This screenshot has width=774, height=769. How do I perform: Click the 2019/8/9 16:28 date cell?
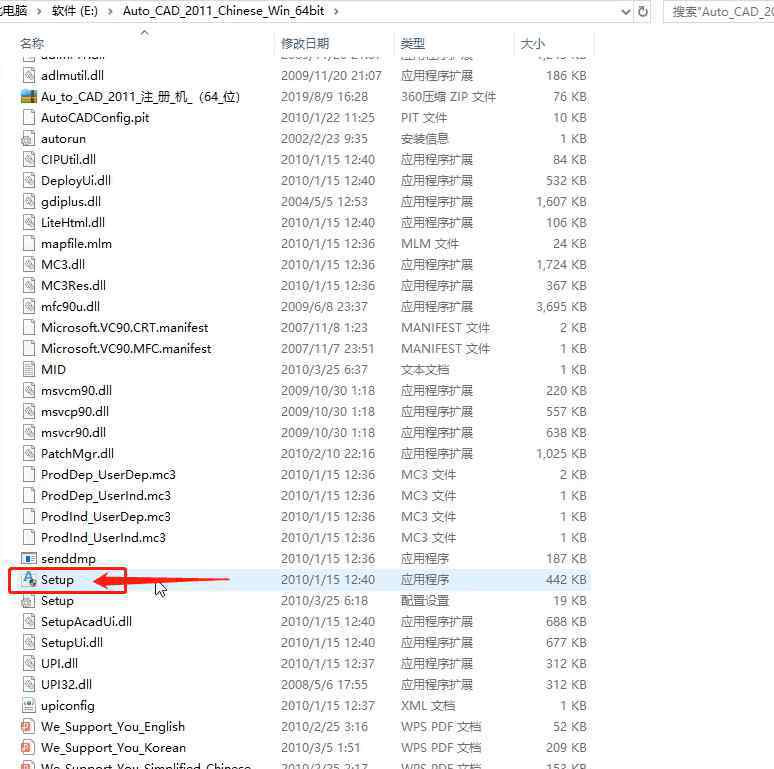(324, 97)
